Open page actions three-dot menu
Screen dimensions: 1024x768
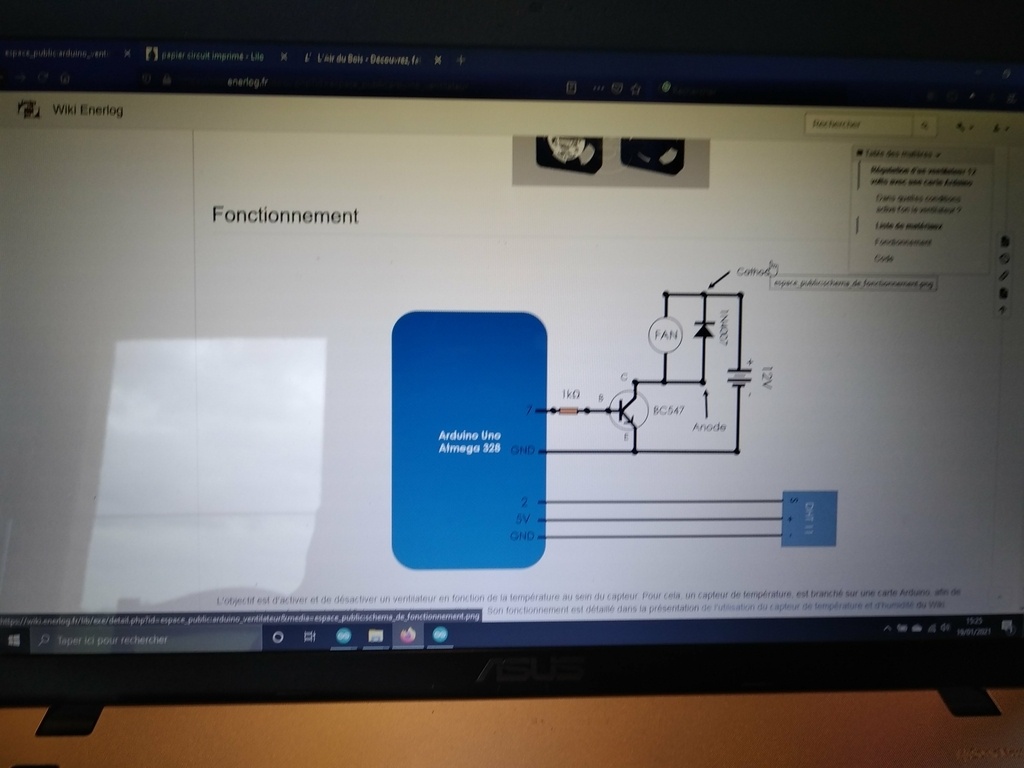pos(598,88)
